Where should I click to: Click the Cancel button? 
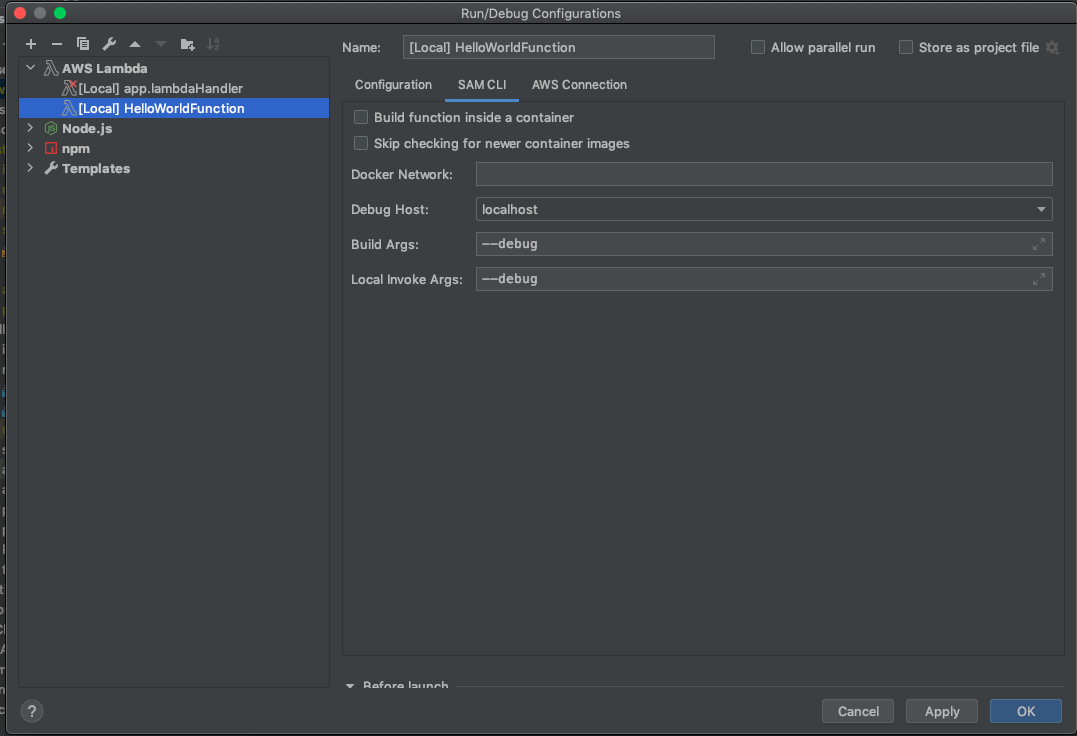coord(858,711)
